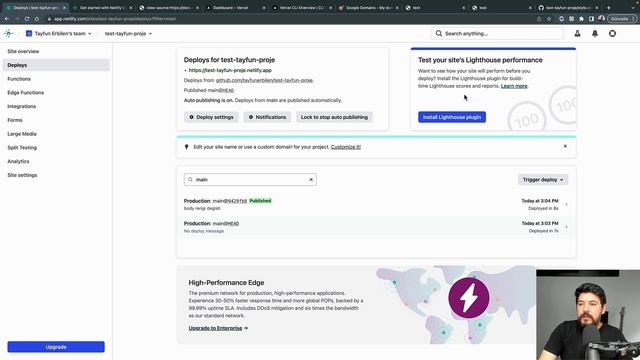Image resolution: width=640 pixels, height=360 pixels.
Task: Open the published production deploy chevron
Action: click(567, 204)
